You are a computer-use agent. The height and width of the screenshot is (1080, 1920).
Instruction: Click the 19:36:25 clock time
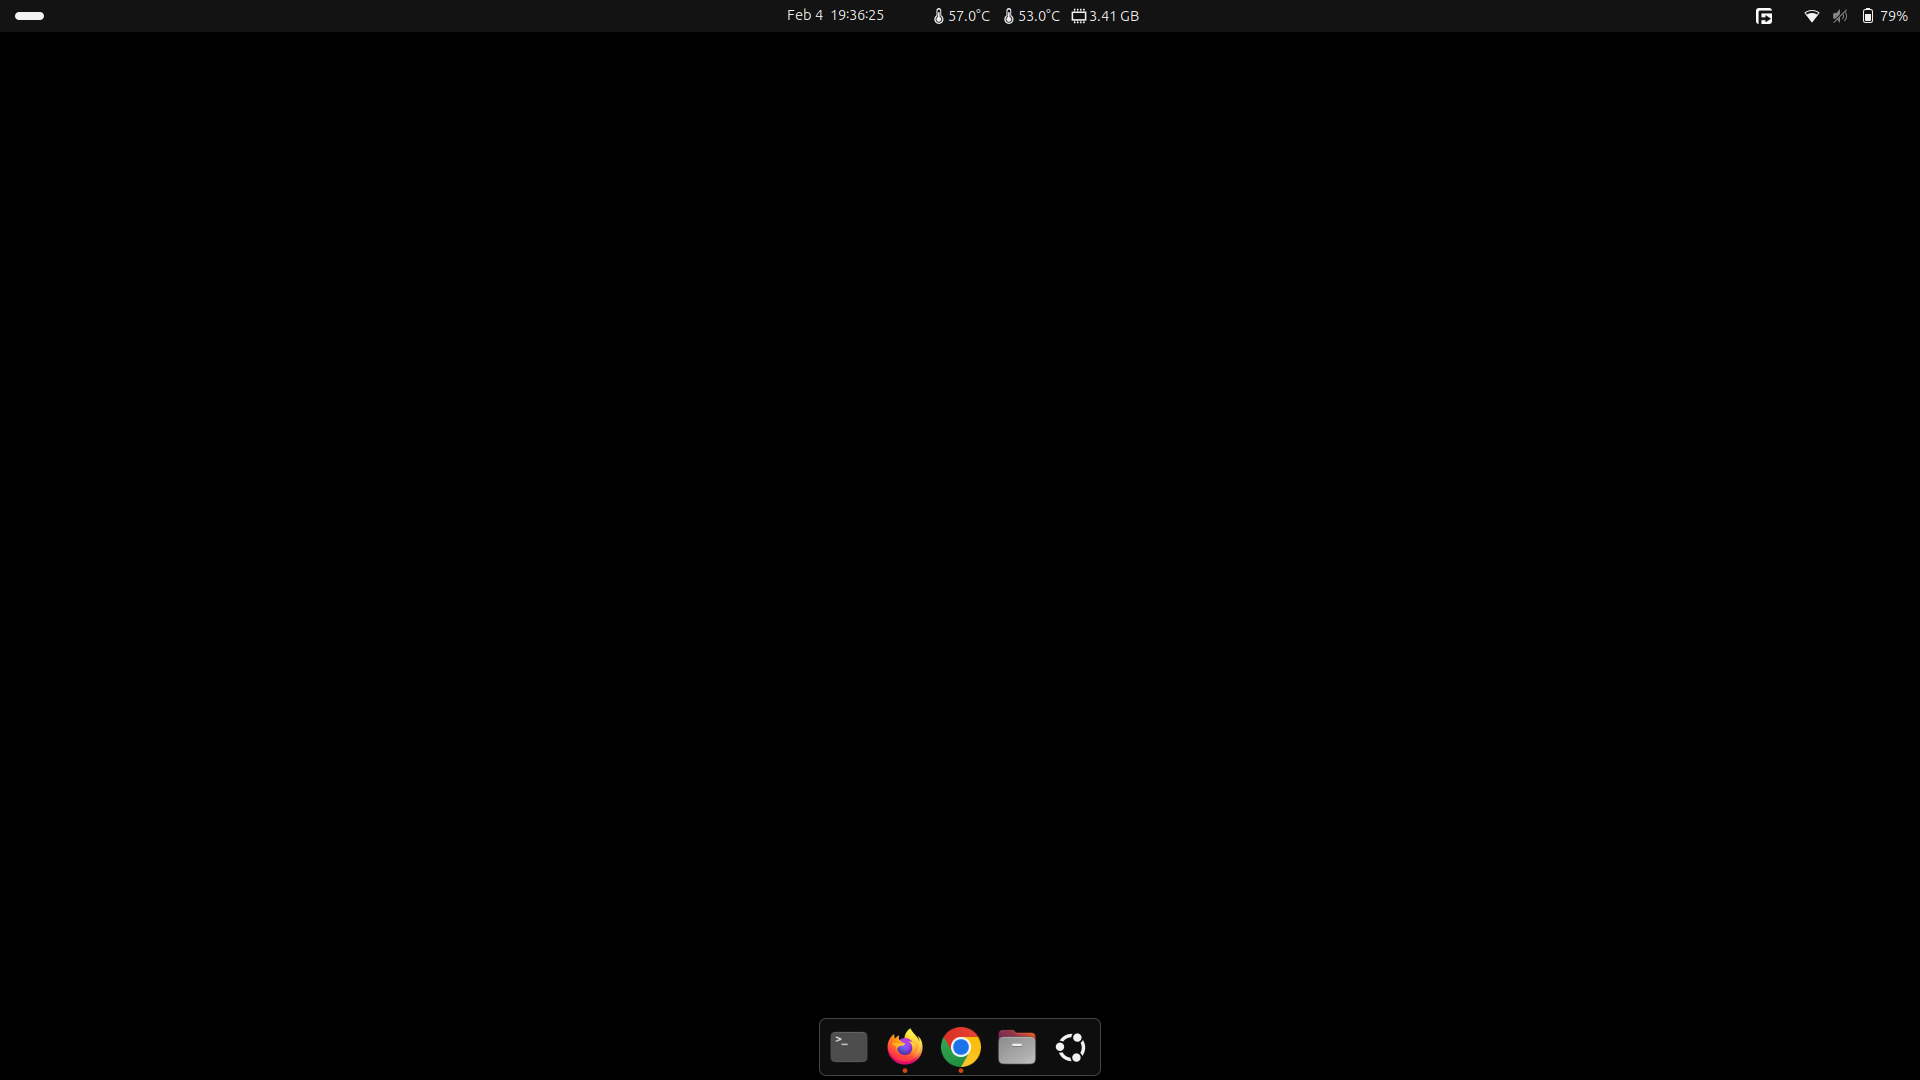coord(857,15)
